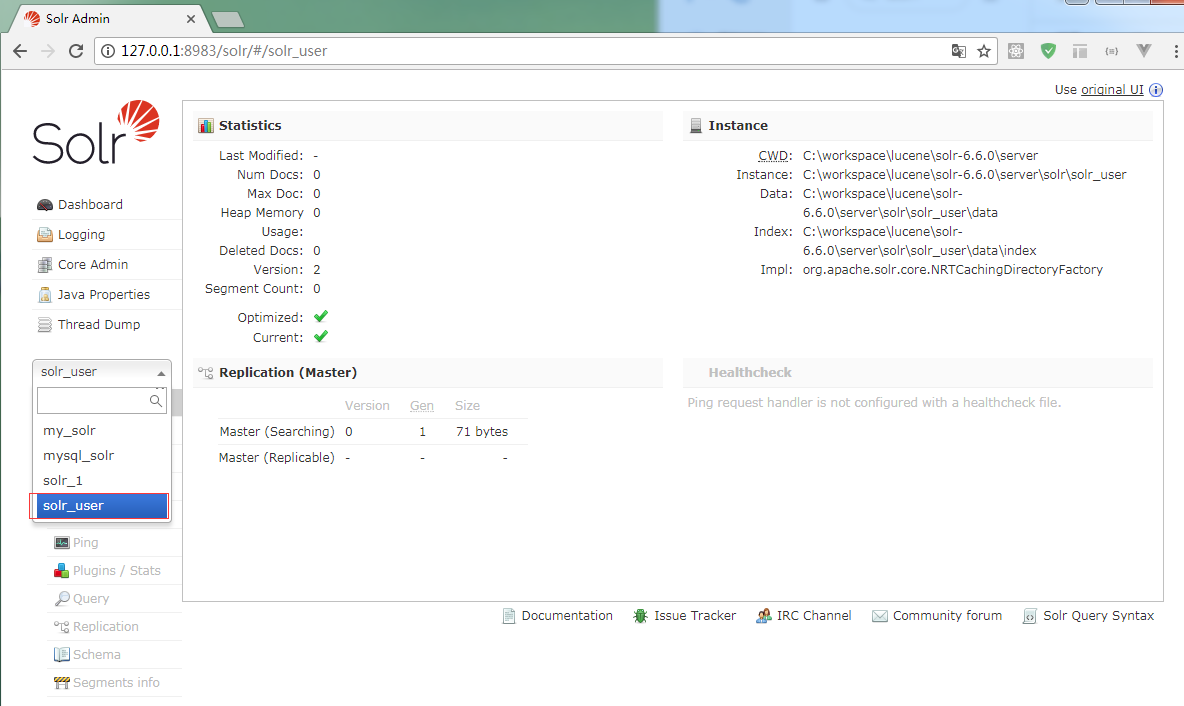Image resolution: width=1184 pixels, height=706 pixels.
Task: Open the Documentation link
Action: [x=567, y=616]
